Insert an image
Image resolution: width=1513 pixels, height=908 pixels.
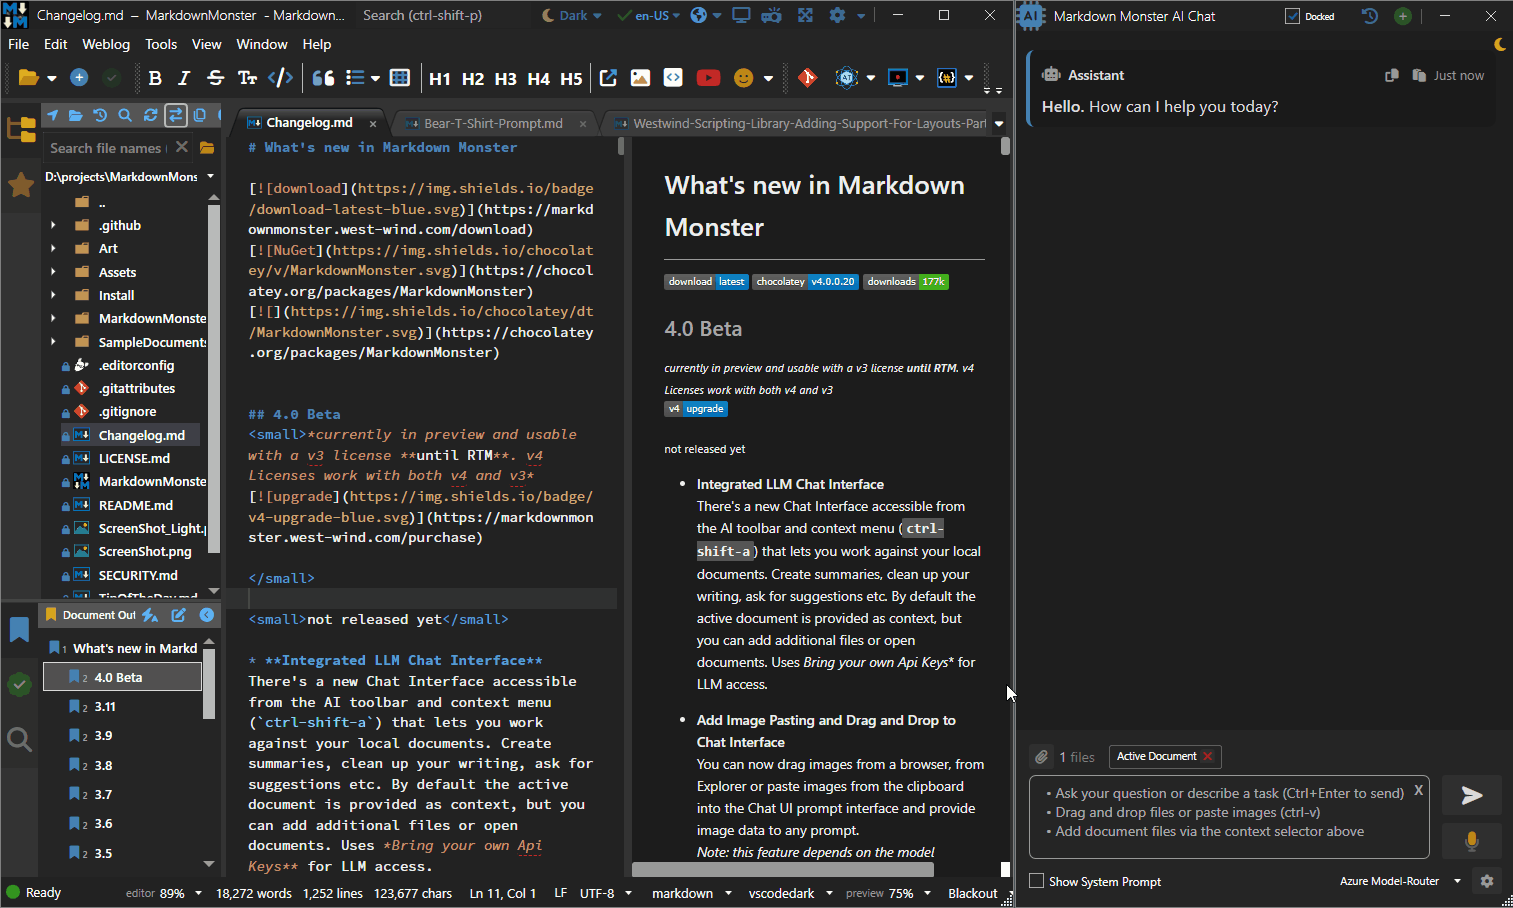[640, 78]
